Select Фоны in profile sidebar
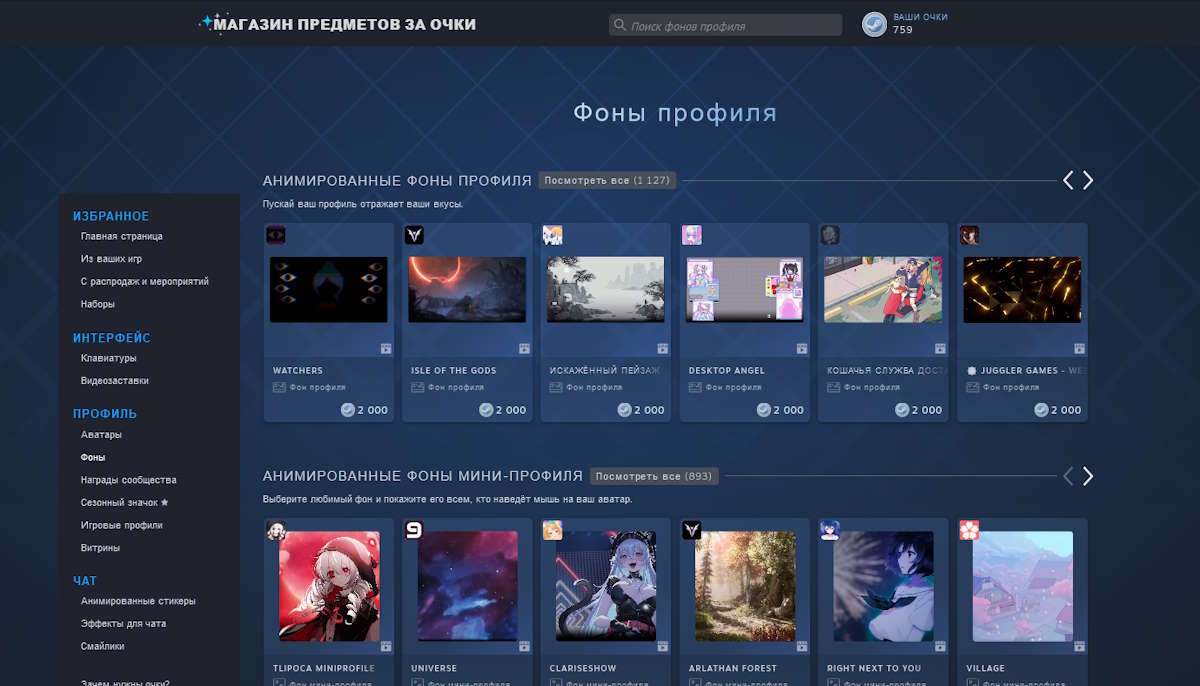1200x686 pixels. coord(93,457)
